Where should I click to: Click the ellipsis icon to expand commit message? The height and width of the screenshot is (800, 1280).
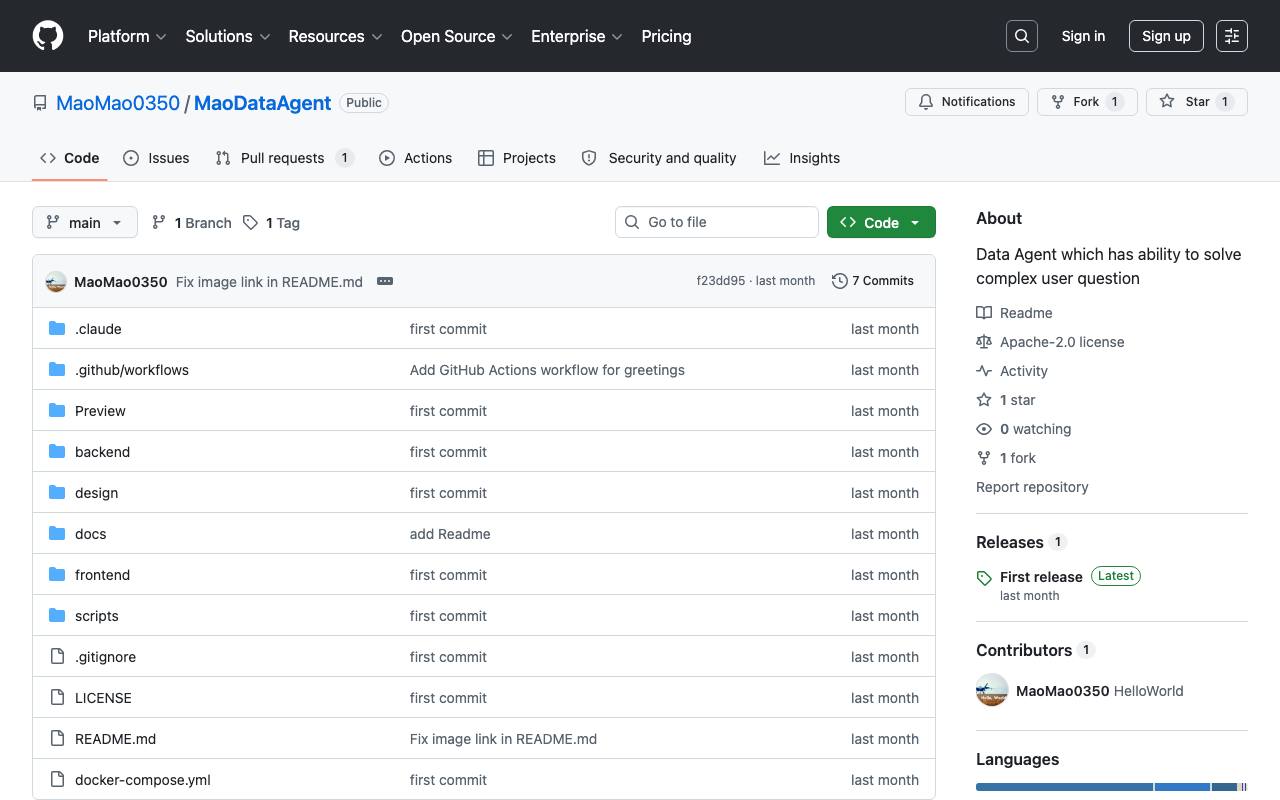[x=385, y=281]
